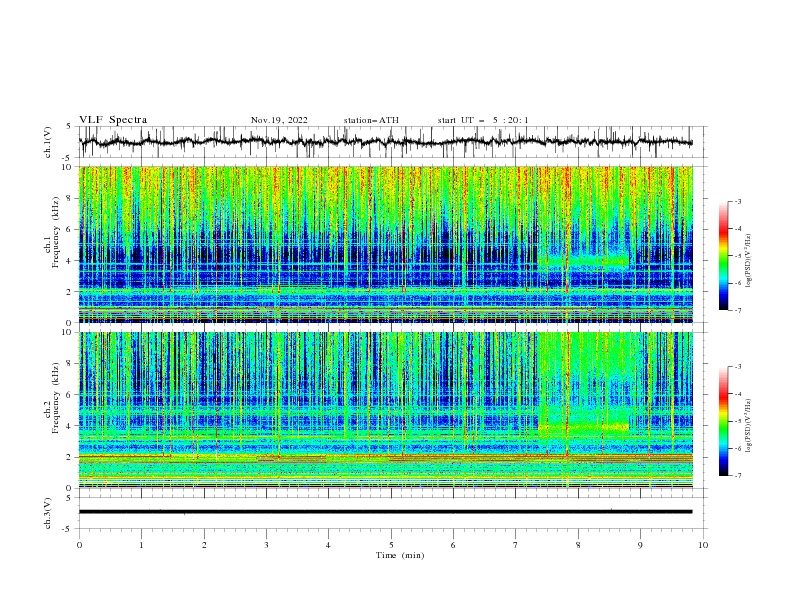Select the "Nov.19, 2022" date text
792x612 pixels.
click(279, 120)
